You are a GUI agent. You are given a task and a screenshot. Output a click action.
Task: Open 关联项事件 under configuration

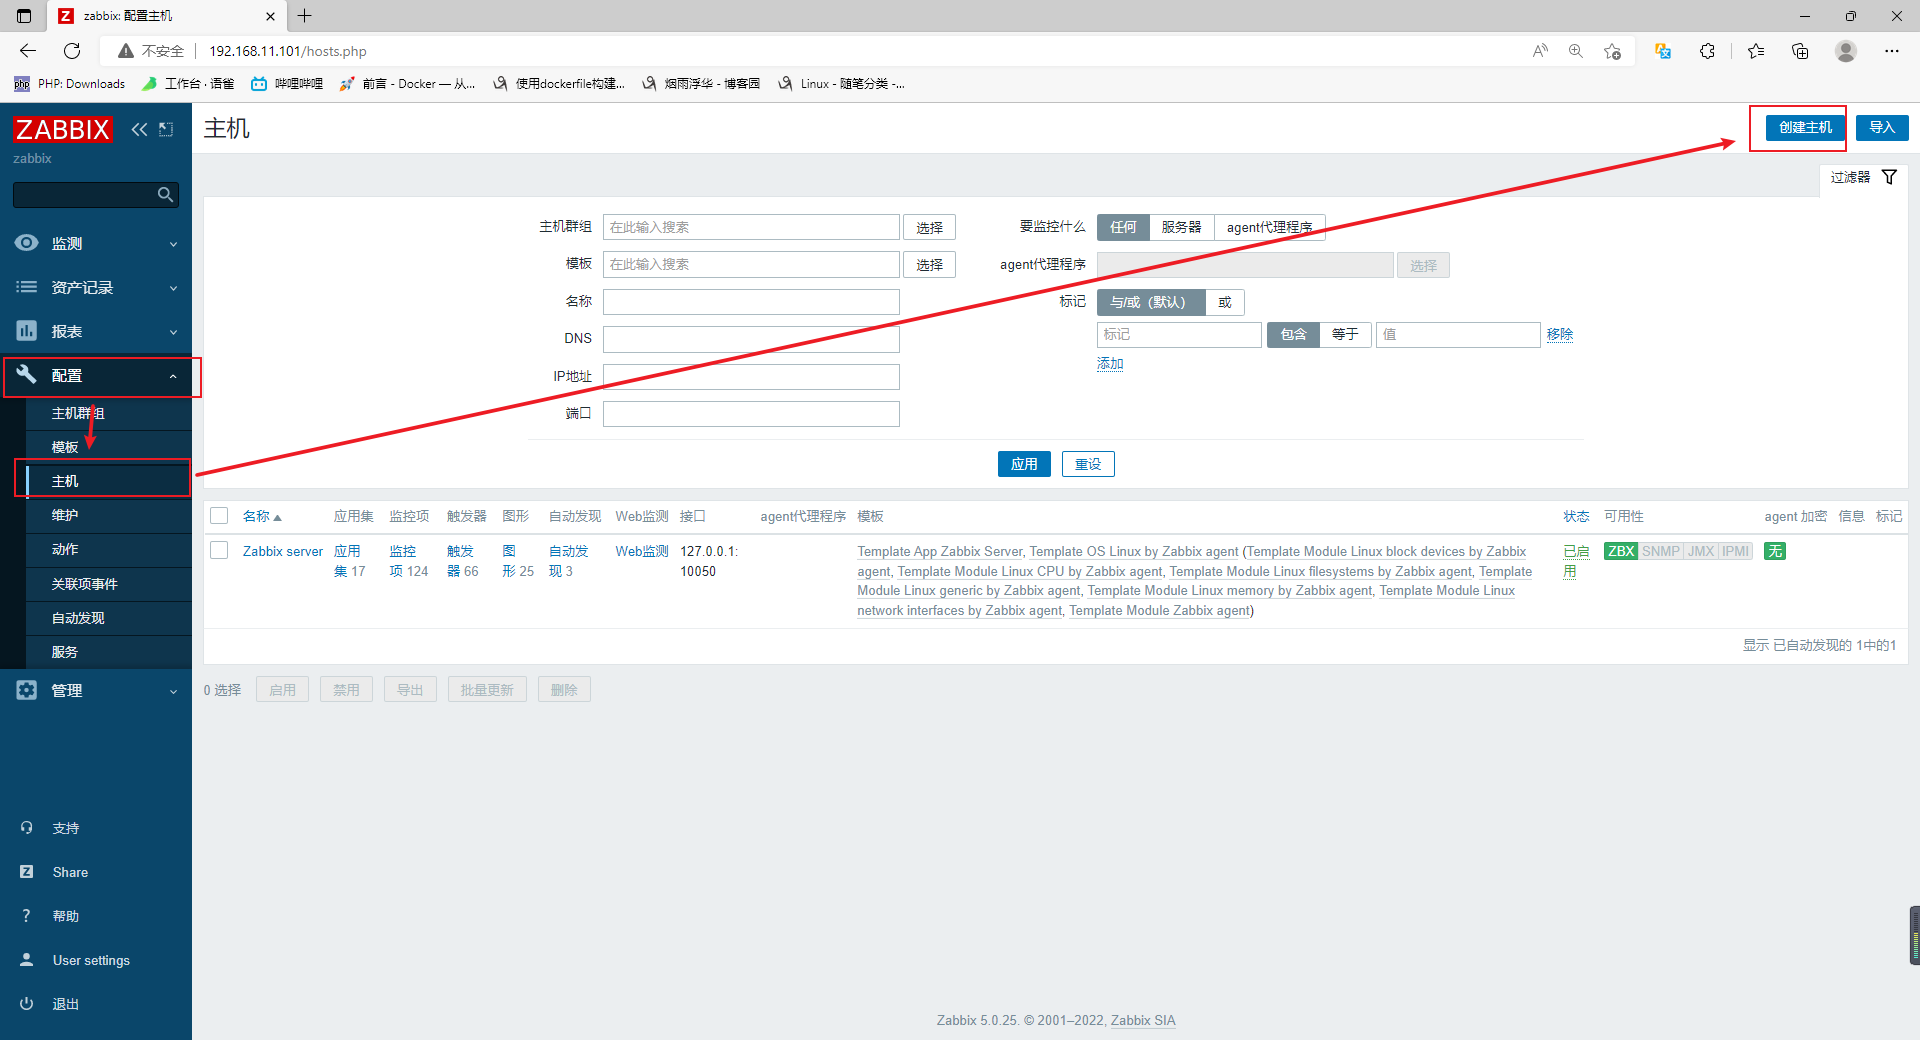[108, 584]
